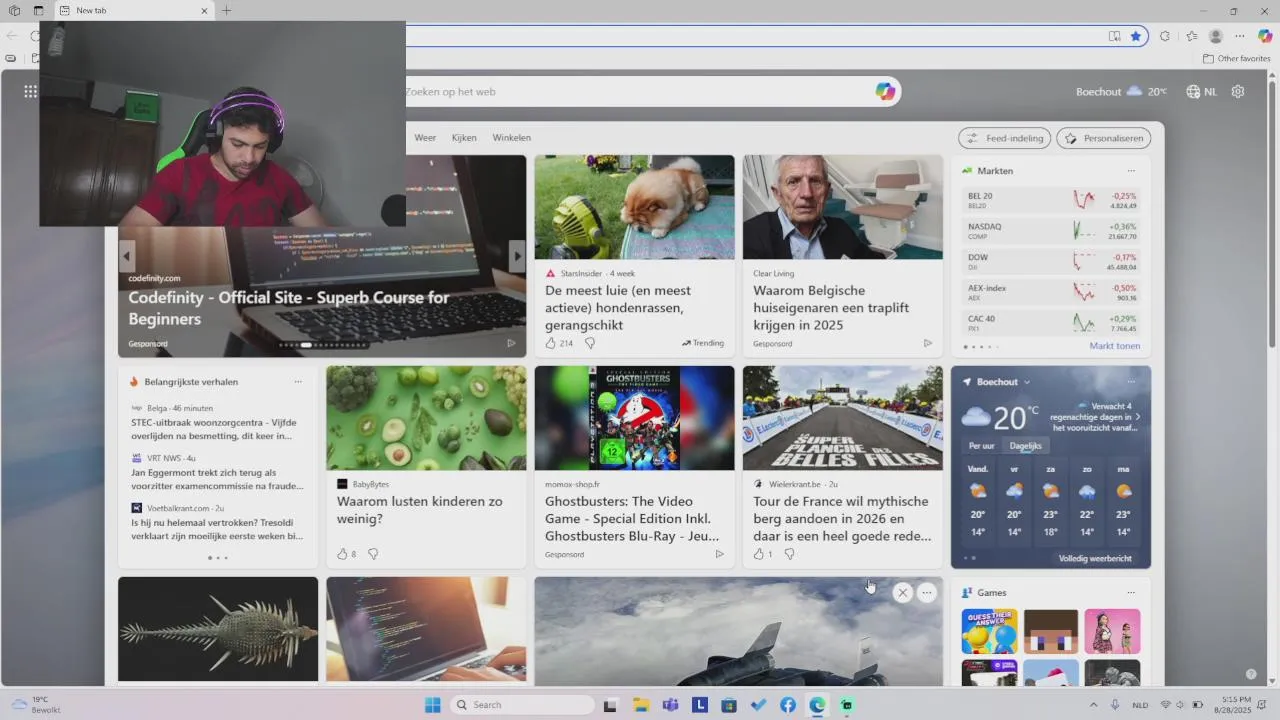Like the 'Waarom lusten kinderen zo weinig?' article

tap(342, 554)
